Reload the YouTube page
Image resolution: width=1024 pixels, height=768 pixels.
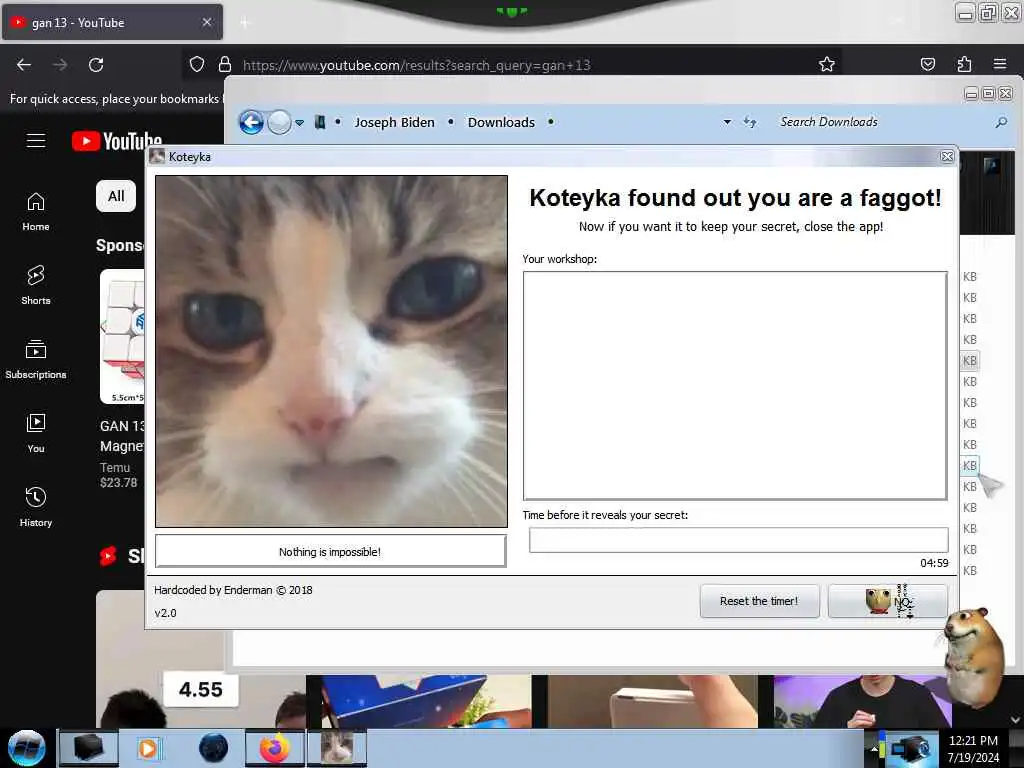click(96, 65)
